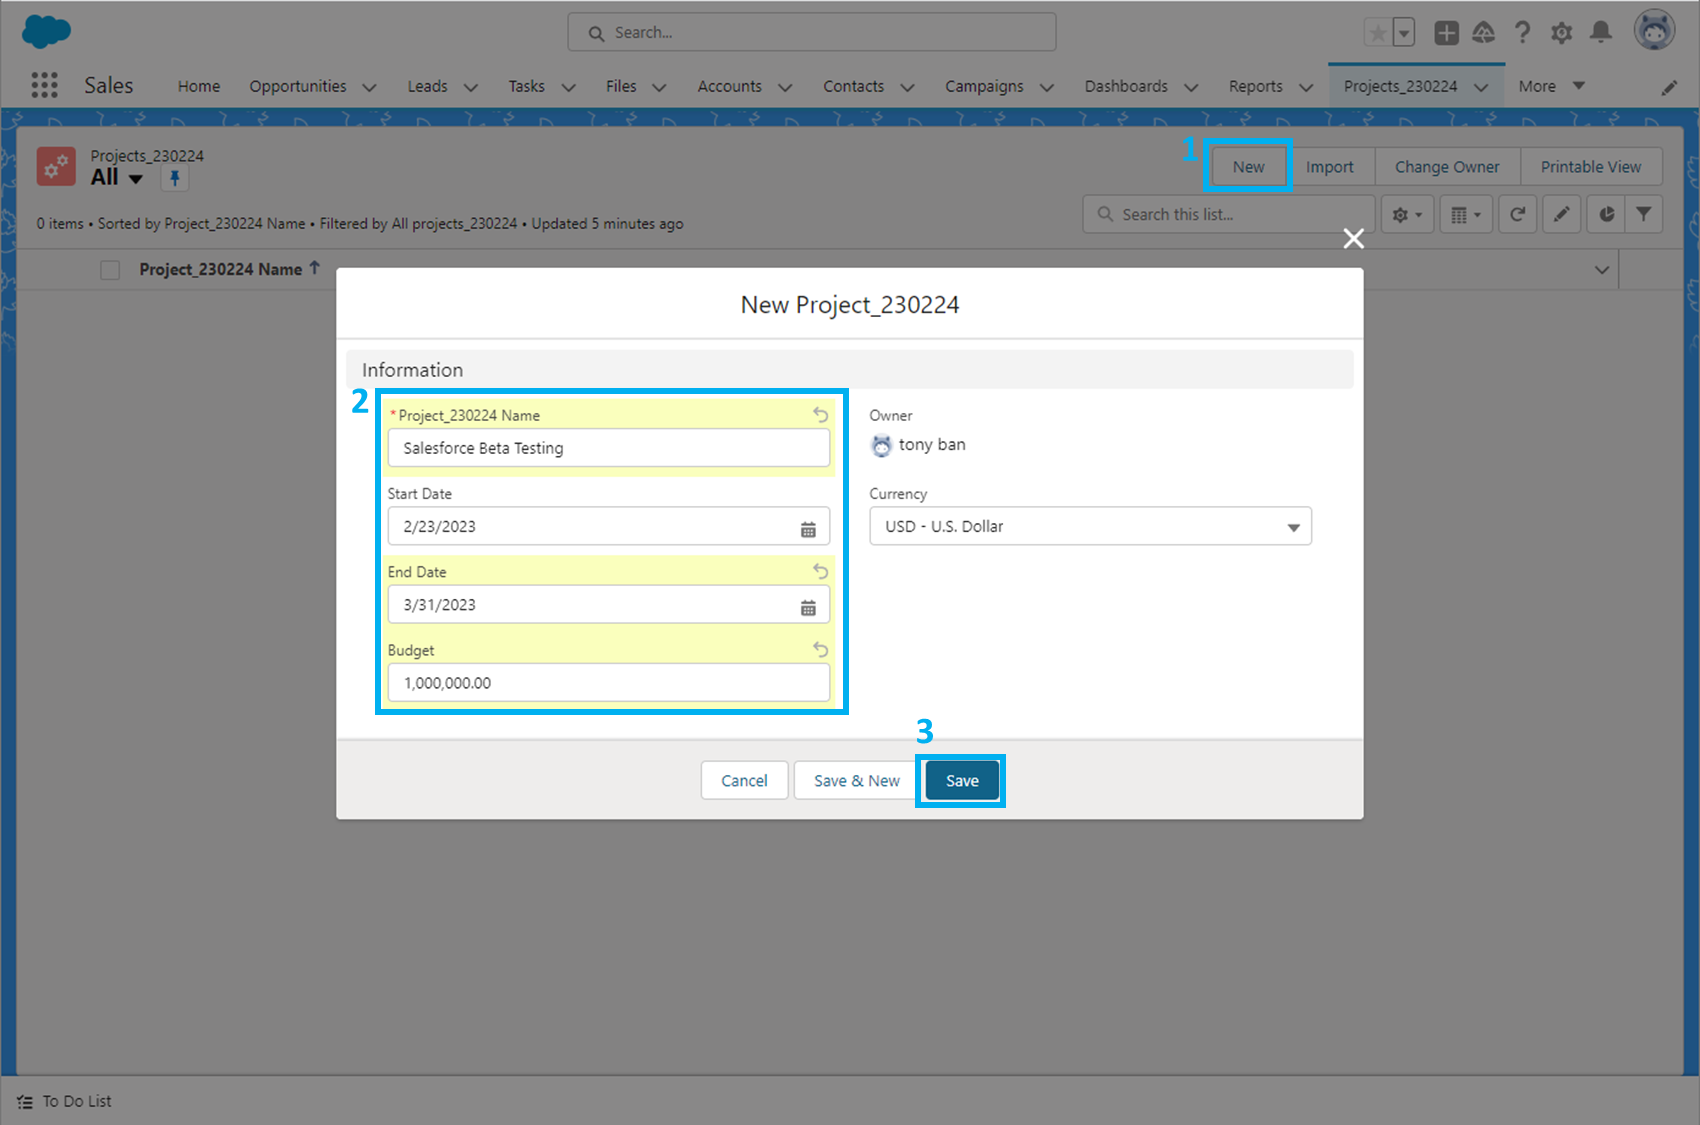Open the column actions chevron
This screenshot has width=1700, height=1125.
[x=1602, y=270]
